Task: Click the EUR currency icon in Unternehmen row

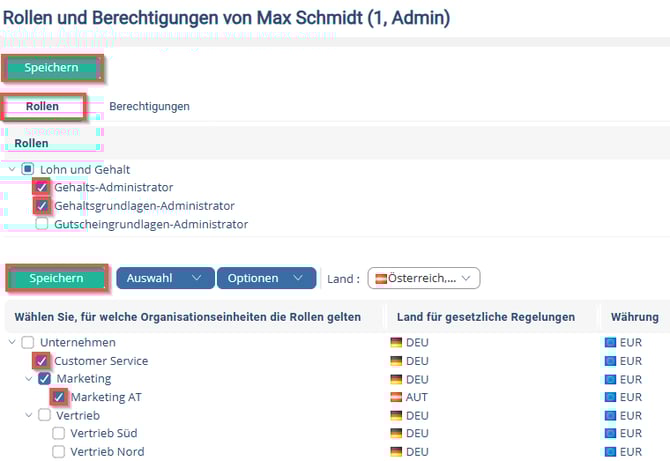Action: pos(611,343)
